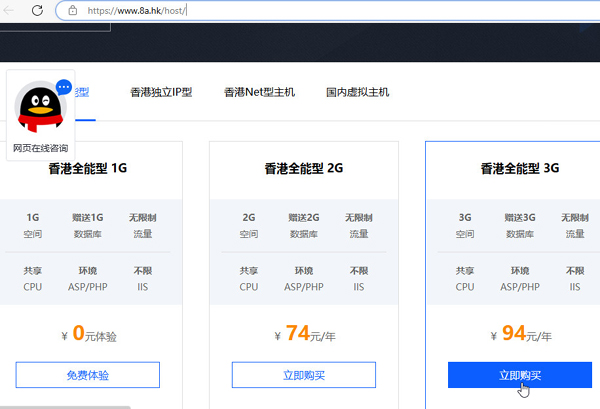Viewport: 600px width, 409px height.
Task: Switch to 国内虚拟主机 tab
Action: pyautogui.click(x=358, y=92)
